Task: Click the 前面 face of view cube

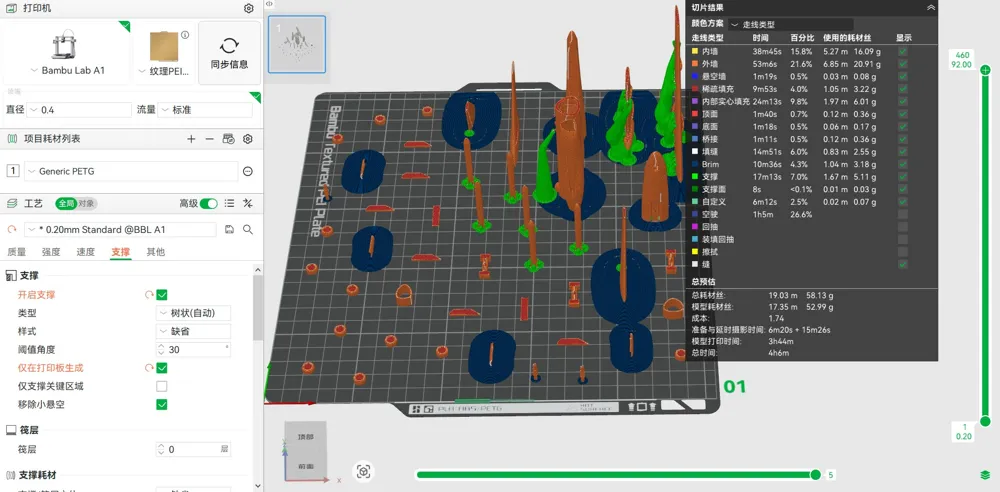Action: [x=305, y=466]
